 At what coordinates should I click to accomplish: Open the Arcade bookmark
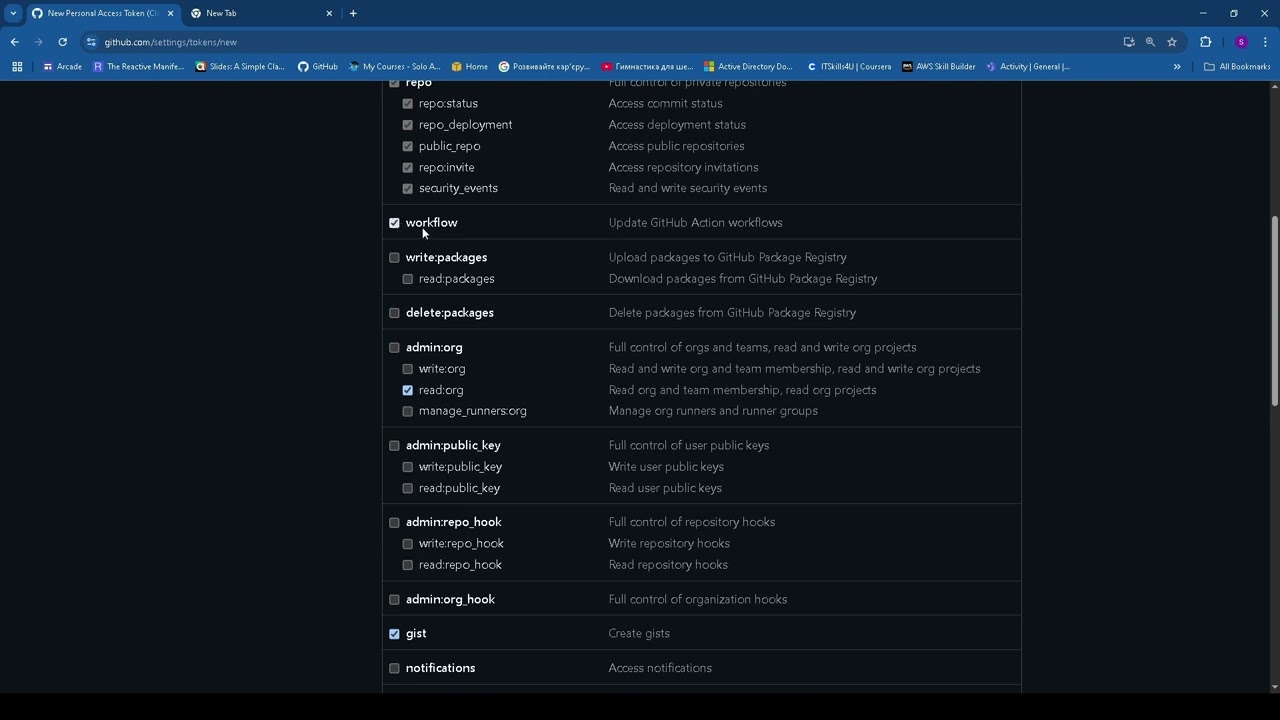pyautogui.click(x=62, y=67)
